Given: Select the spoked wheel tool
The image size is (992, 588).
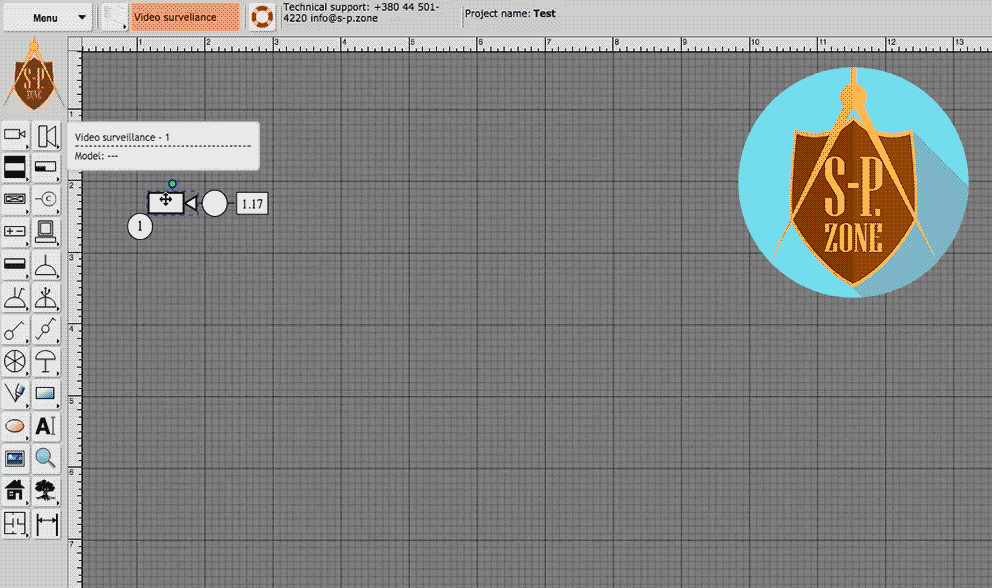Looking at the screenshot, I should (x=15, y=361).
